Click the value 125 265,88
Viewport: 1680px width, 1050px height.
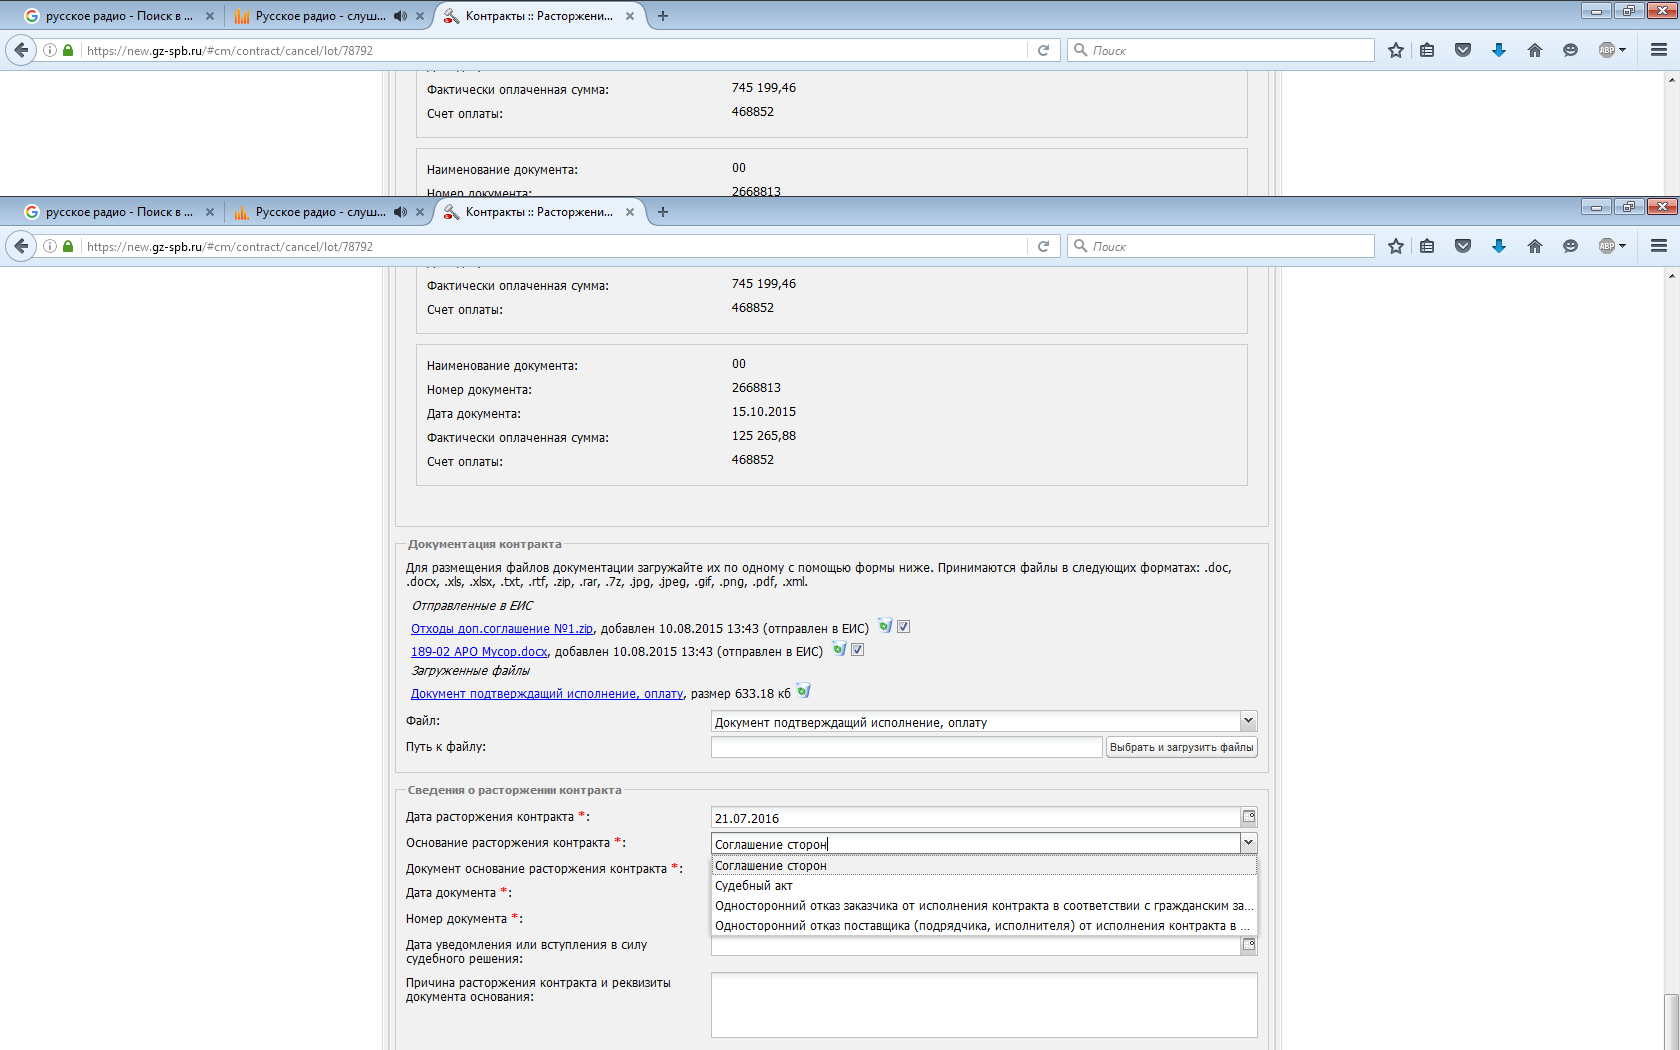pyautogui.click(x=764, y=436)
